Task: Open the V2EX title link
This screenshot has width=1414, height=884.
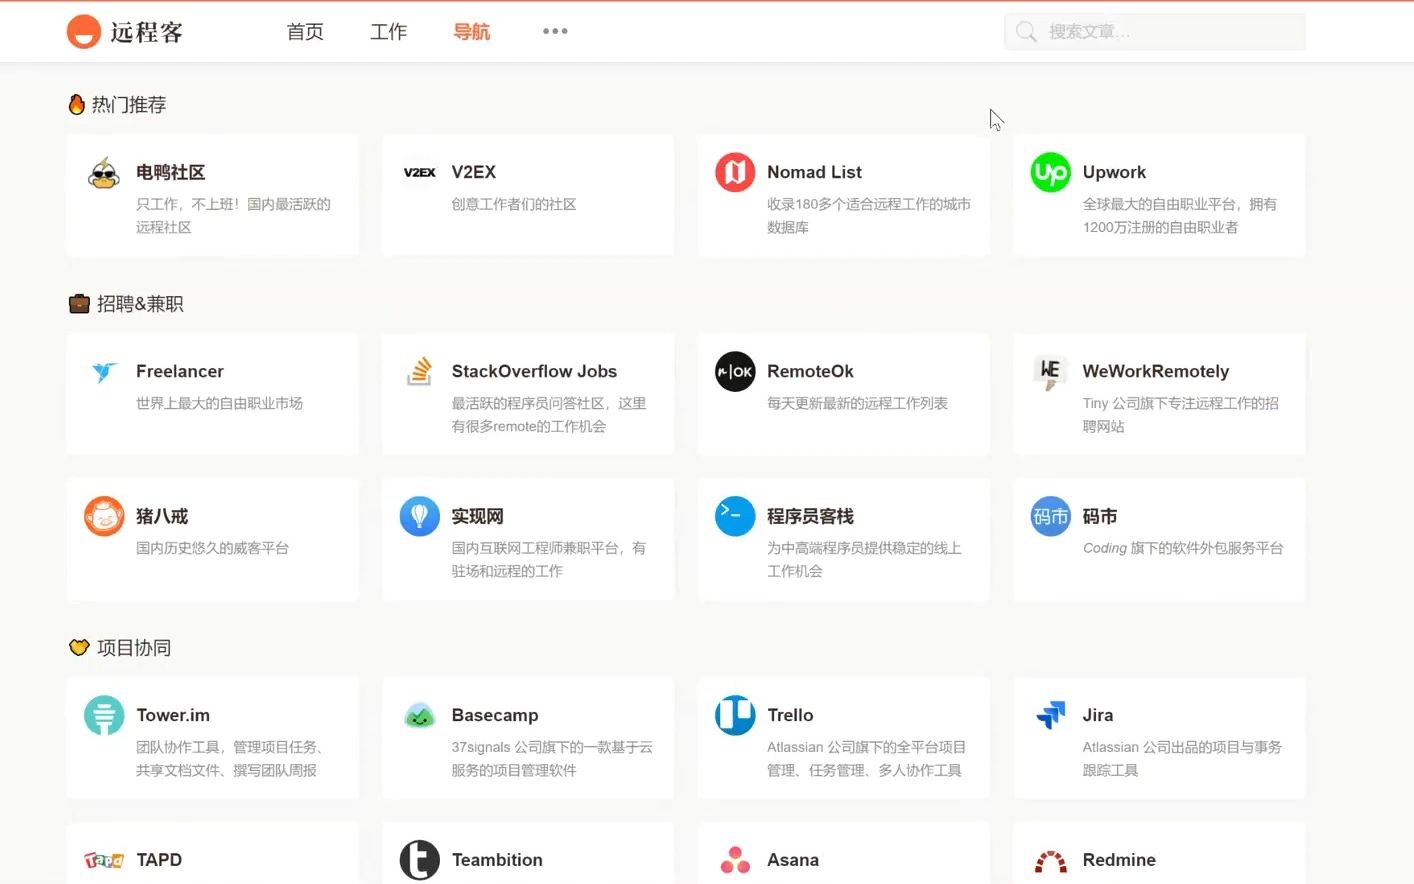Action: [x=474, y=172]
